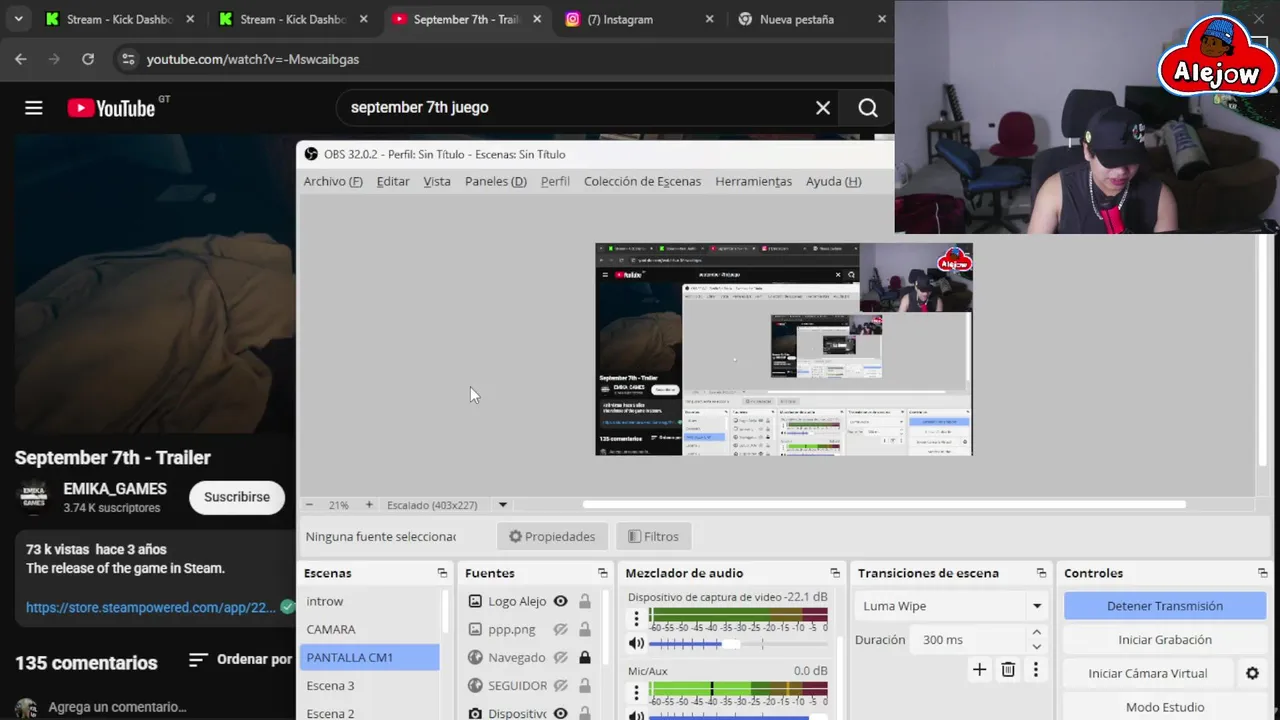Open the preview scaling dropdown arrow

(503, 505)
